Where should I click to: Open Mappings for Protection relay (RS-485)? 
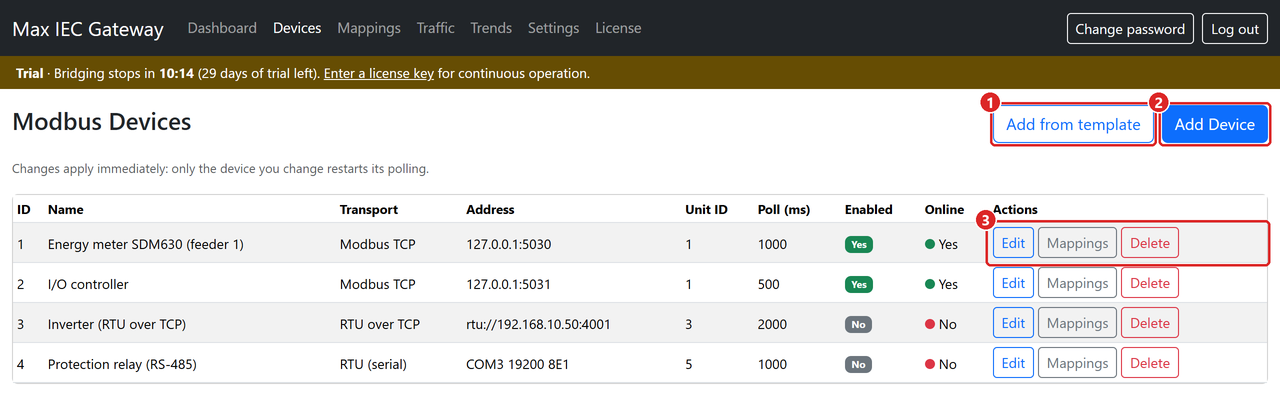(1077, 363)
